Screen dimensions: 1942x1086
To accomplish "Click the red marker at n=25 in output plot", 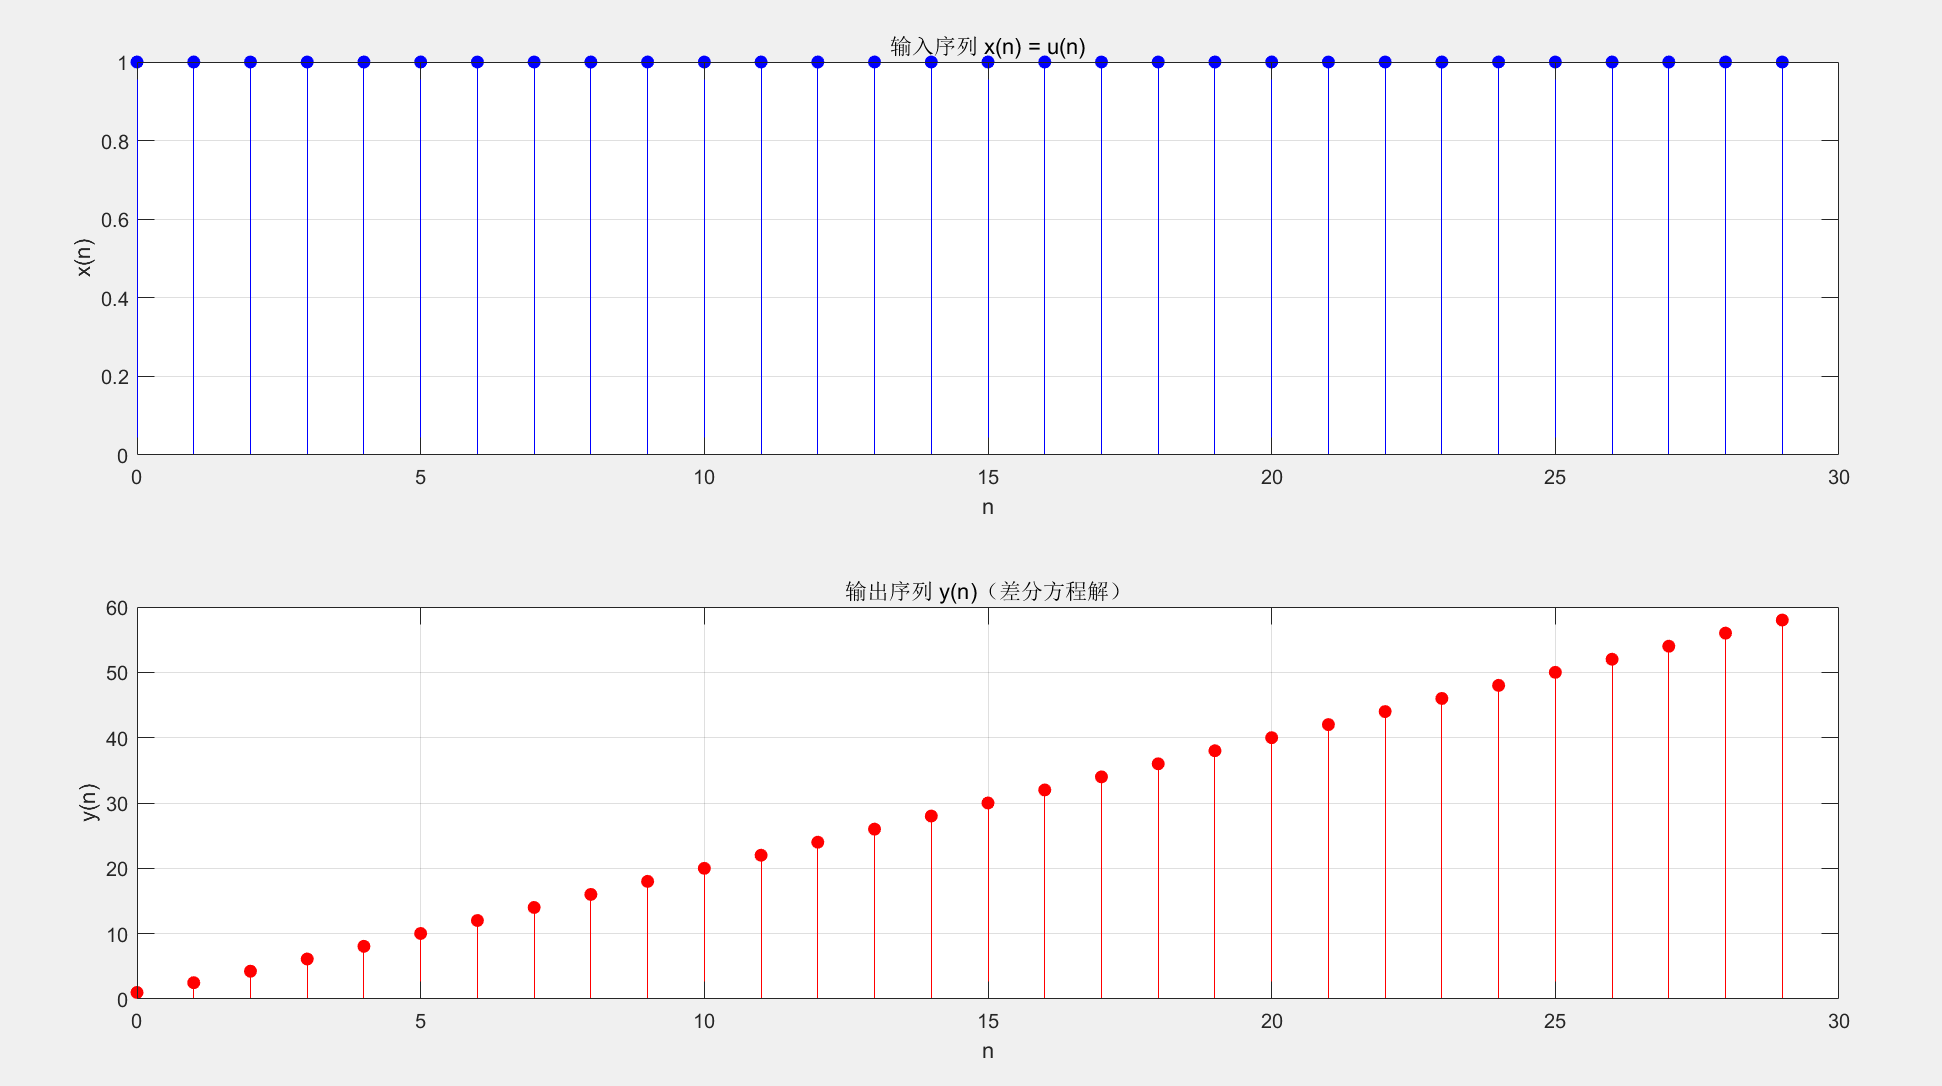I will pyautogui.click(x=1555, y=672).
